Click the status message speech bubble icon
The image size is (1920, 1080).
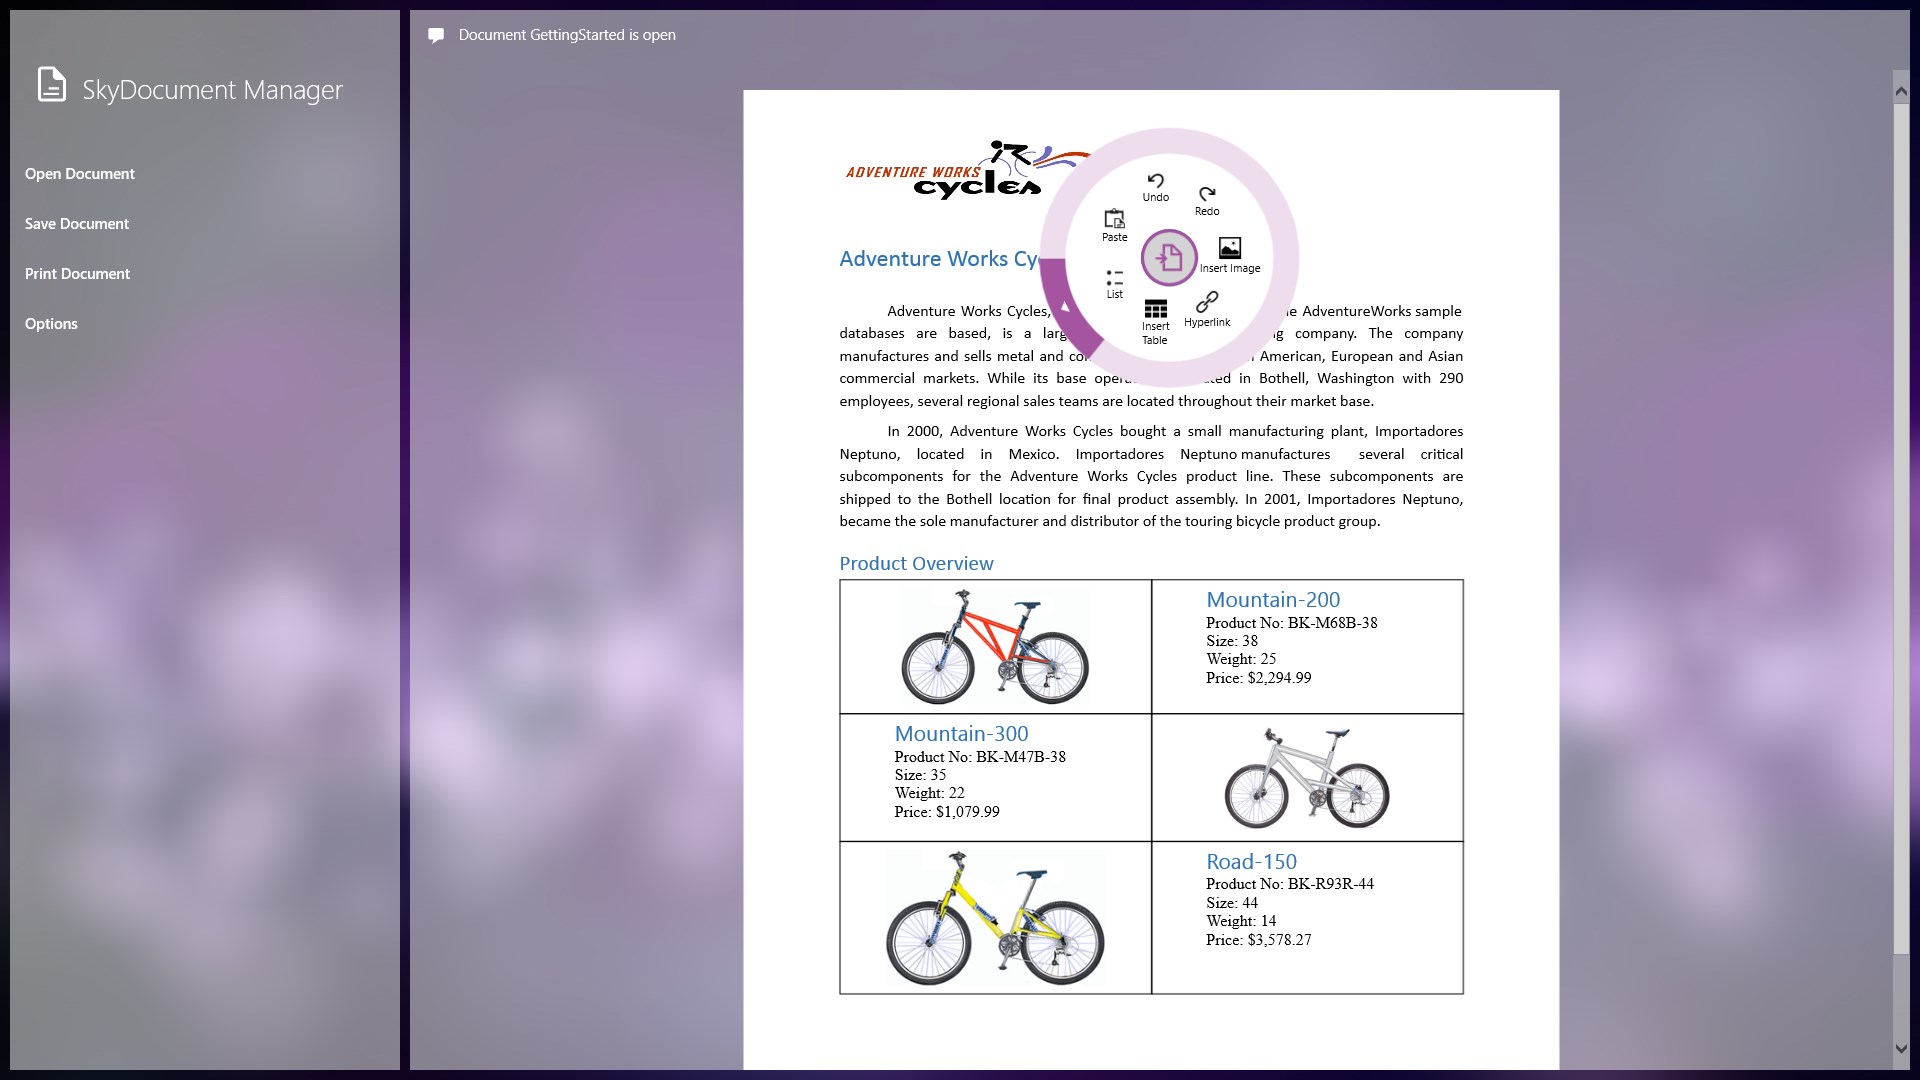pyautogui.click(x=436, y=35)
